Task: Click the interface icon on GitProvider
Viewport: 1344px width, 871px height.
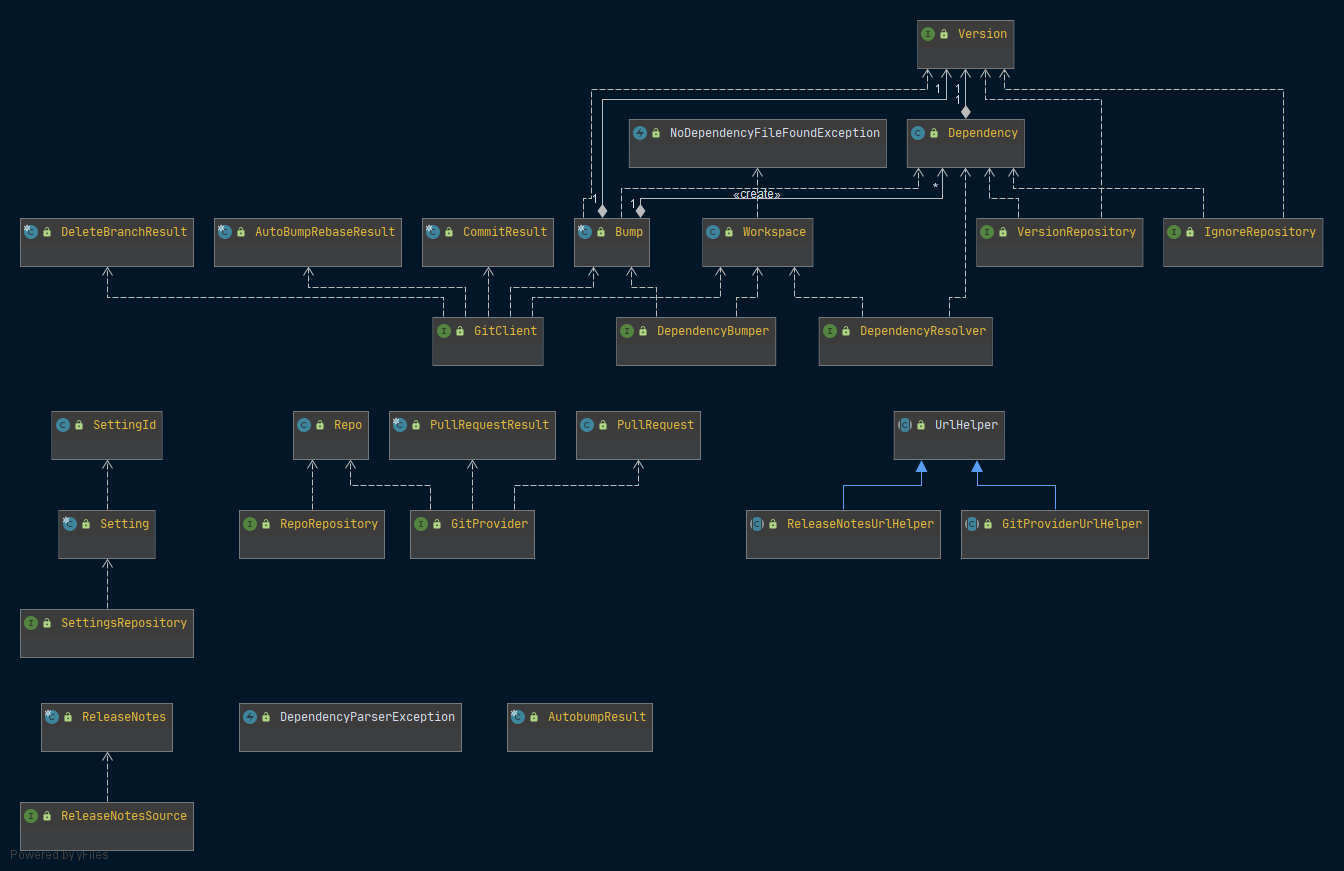Action: point(421,524)
